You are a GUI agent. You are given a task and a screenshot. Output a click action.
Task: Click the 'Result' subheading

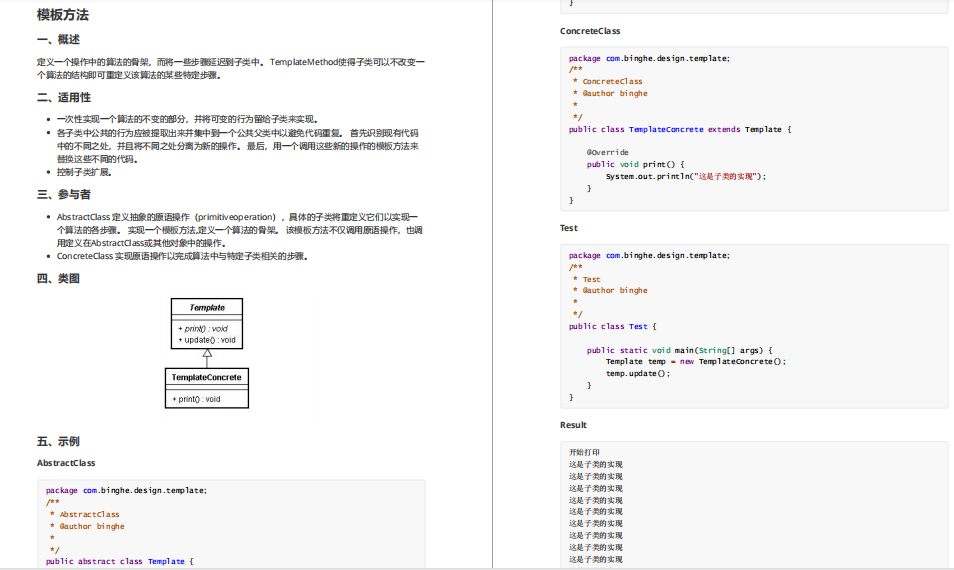[x=573, y=425]
